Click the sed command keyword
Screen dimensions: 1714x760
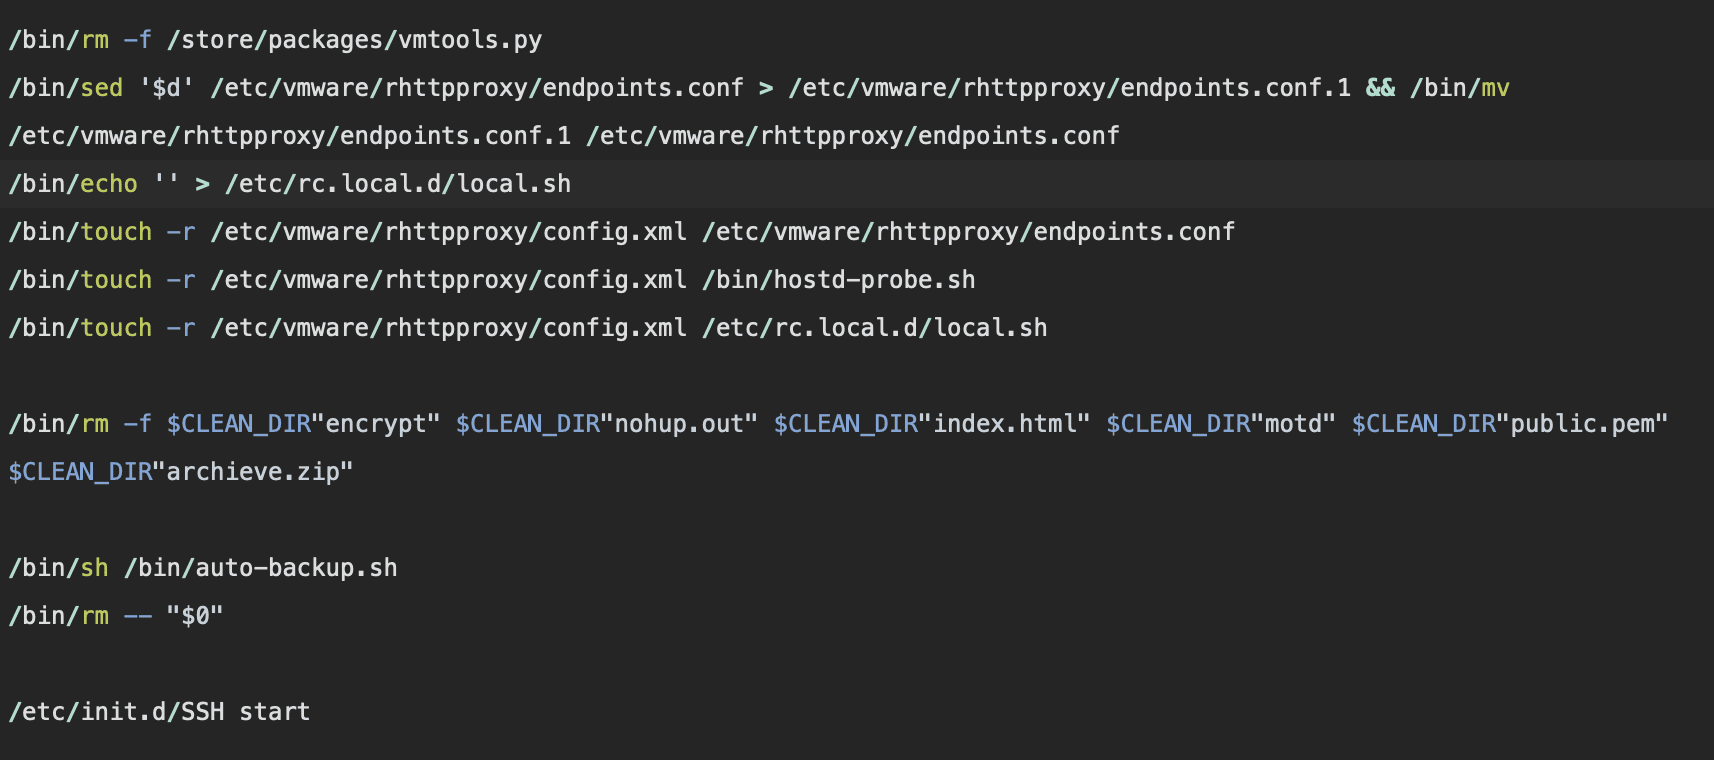pos(101,88)
